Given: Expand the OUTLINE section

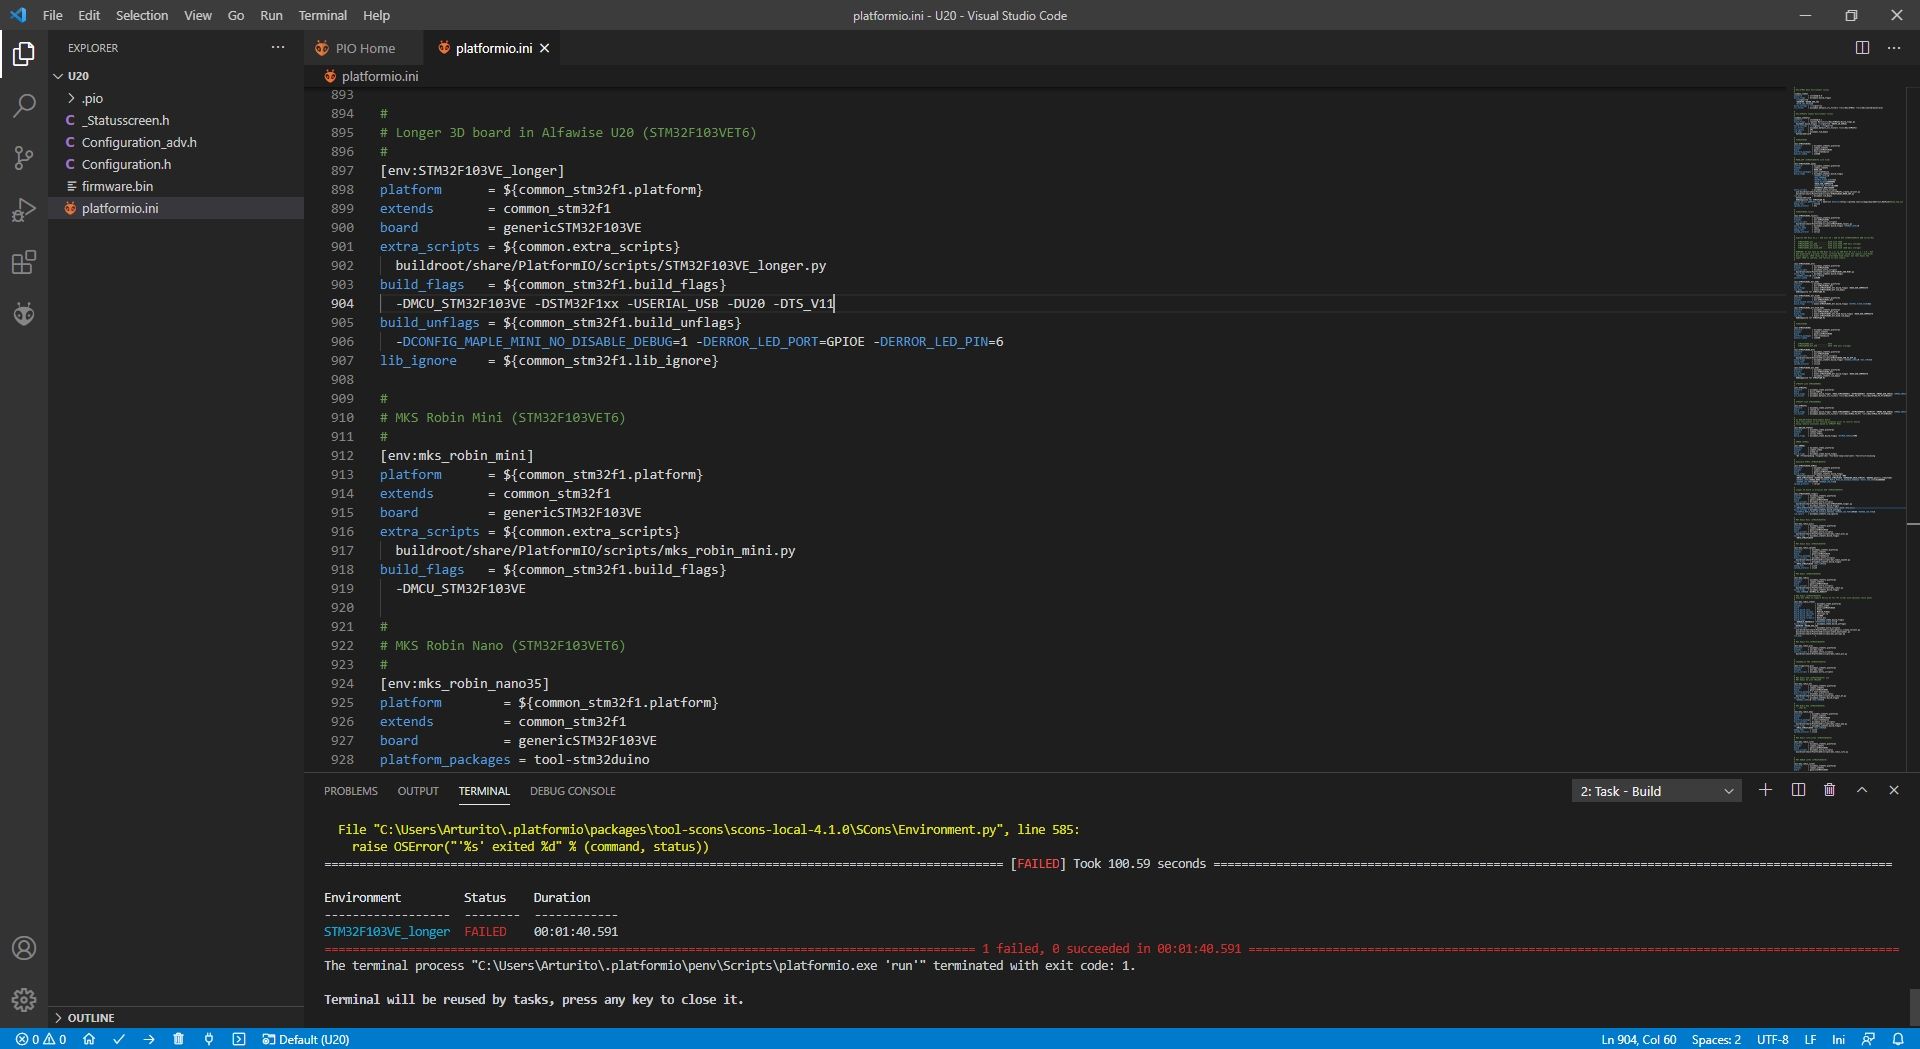Looking at the screenshot, I should [90, 1017].
